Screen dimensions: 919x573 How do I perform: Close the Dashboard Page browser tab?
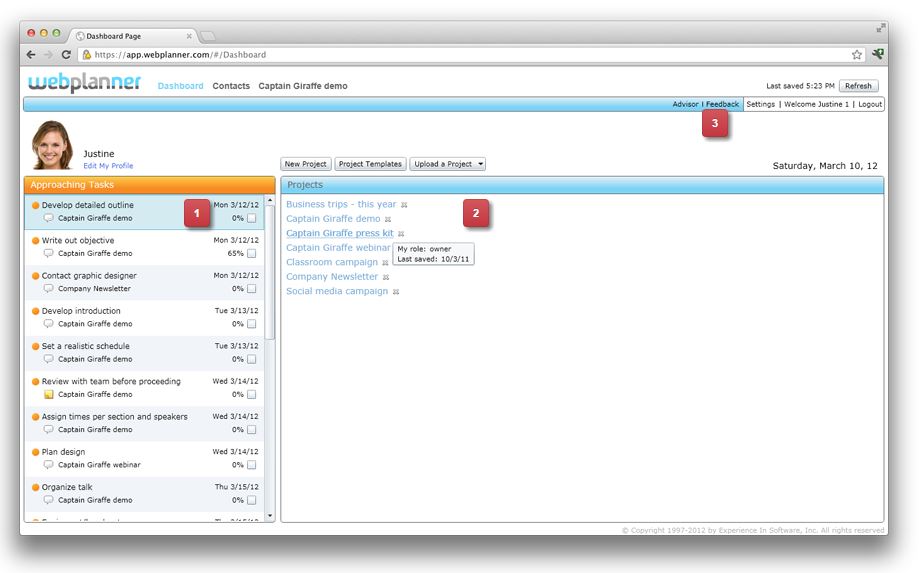(189, 36)
